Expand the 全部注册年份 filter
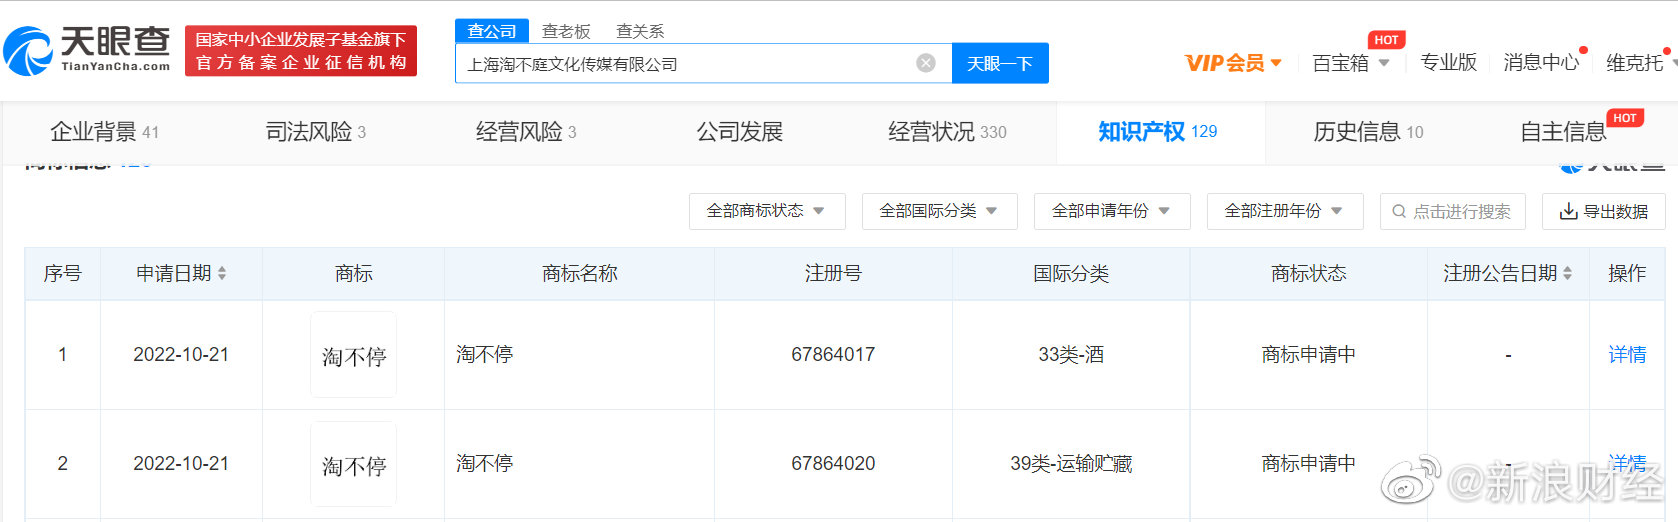The image size is (1678, 522). pyautogui.click(x=1284, y=211)
